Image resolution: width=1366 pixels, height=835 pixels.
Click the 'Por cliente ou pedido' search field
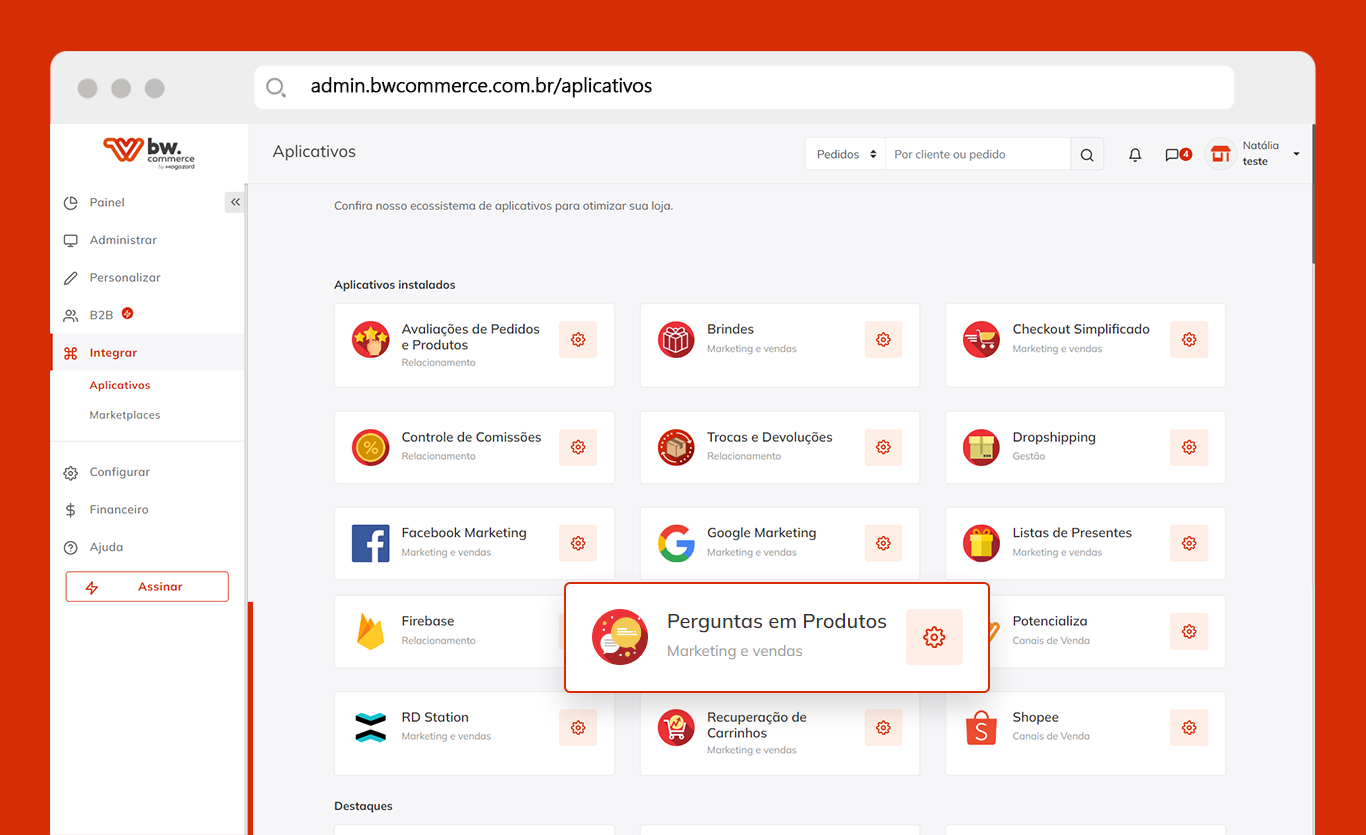(977, 155)
